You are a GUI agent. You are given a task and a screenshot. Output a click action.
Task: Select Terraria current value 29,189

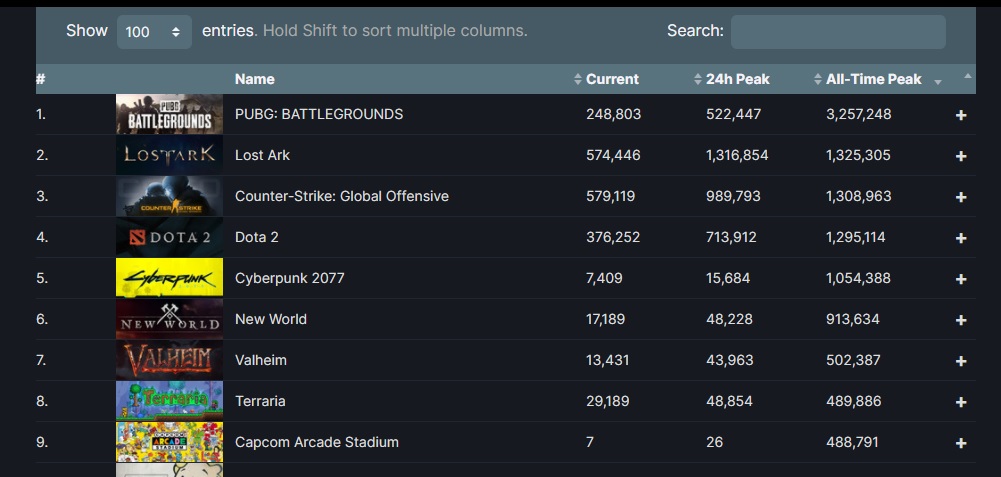point(608,400)
